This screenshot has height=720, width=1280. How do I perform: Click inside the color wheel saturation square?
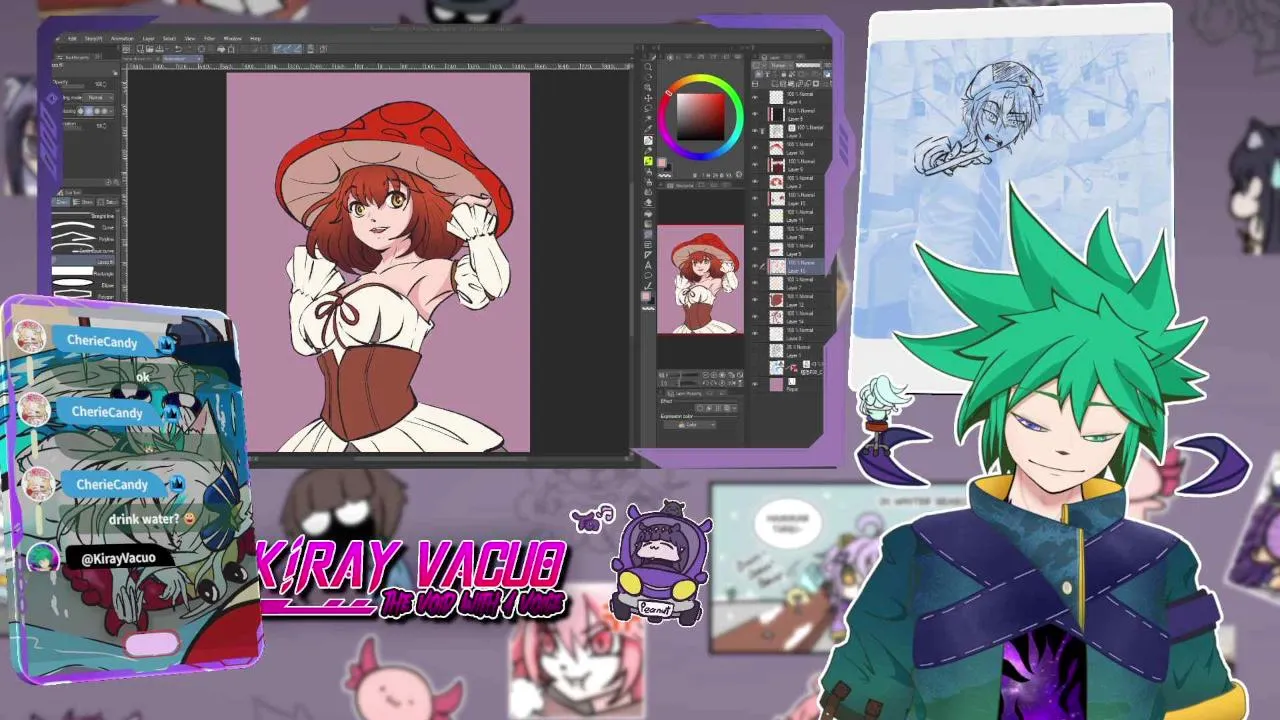click(701, 116)
